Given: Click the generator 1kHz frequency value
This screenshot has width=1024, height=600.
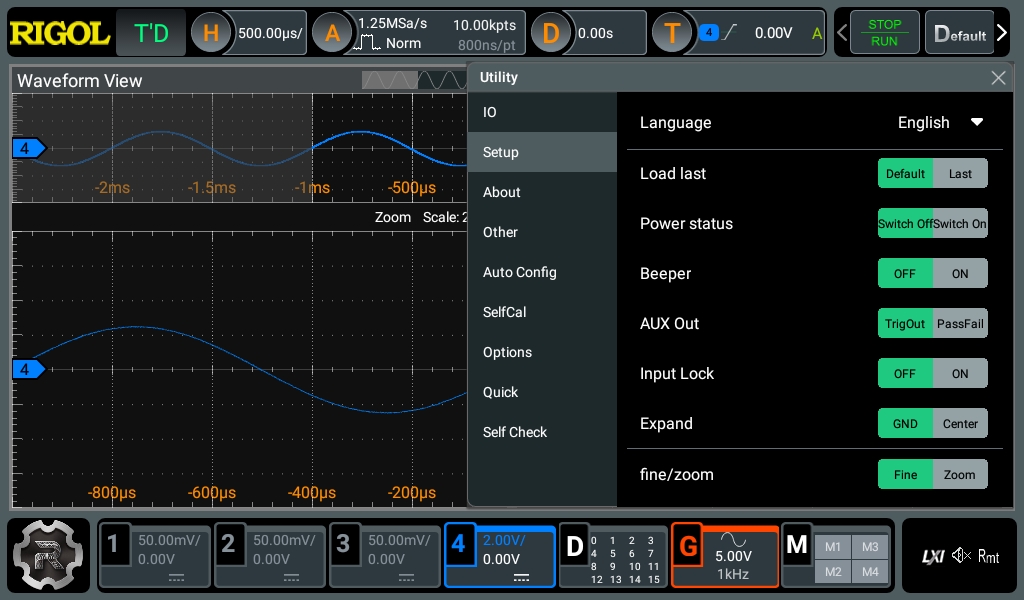Looking at the screenshot, I should [x=733, y=574].
